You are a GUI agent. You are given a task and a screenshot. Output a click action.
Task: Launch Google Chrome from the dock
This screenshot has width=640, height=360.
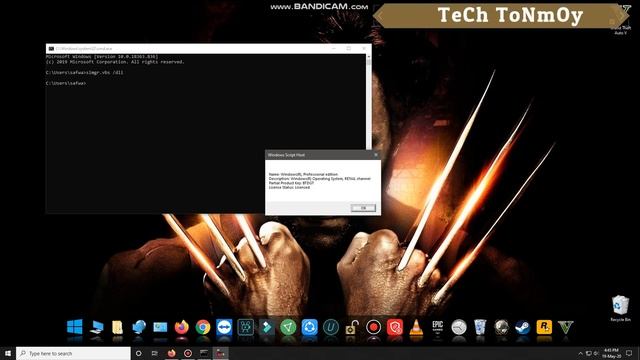[x=203, y=327]
